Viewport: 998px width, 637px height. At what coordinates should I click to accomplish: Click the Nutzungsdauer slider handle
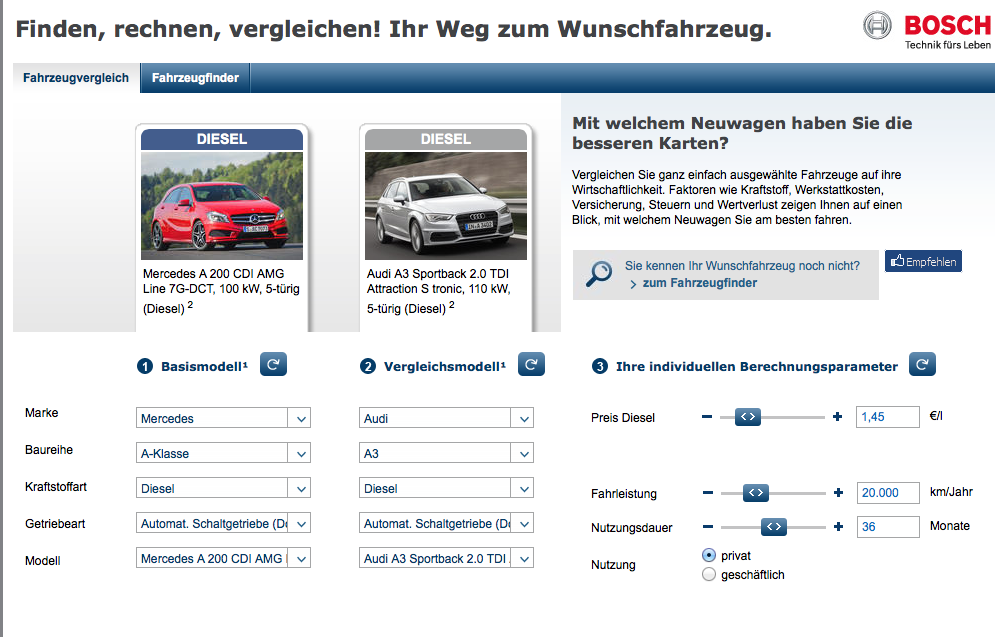coord(774,527)
